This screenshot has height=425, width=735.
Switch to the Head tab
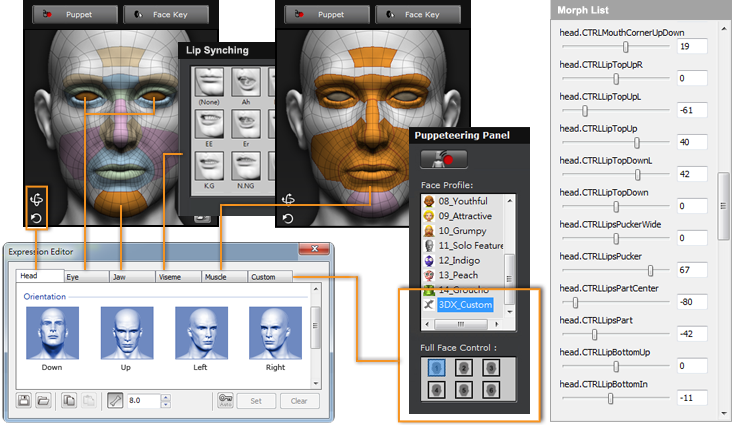pos(40,276)
